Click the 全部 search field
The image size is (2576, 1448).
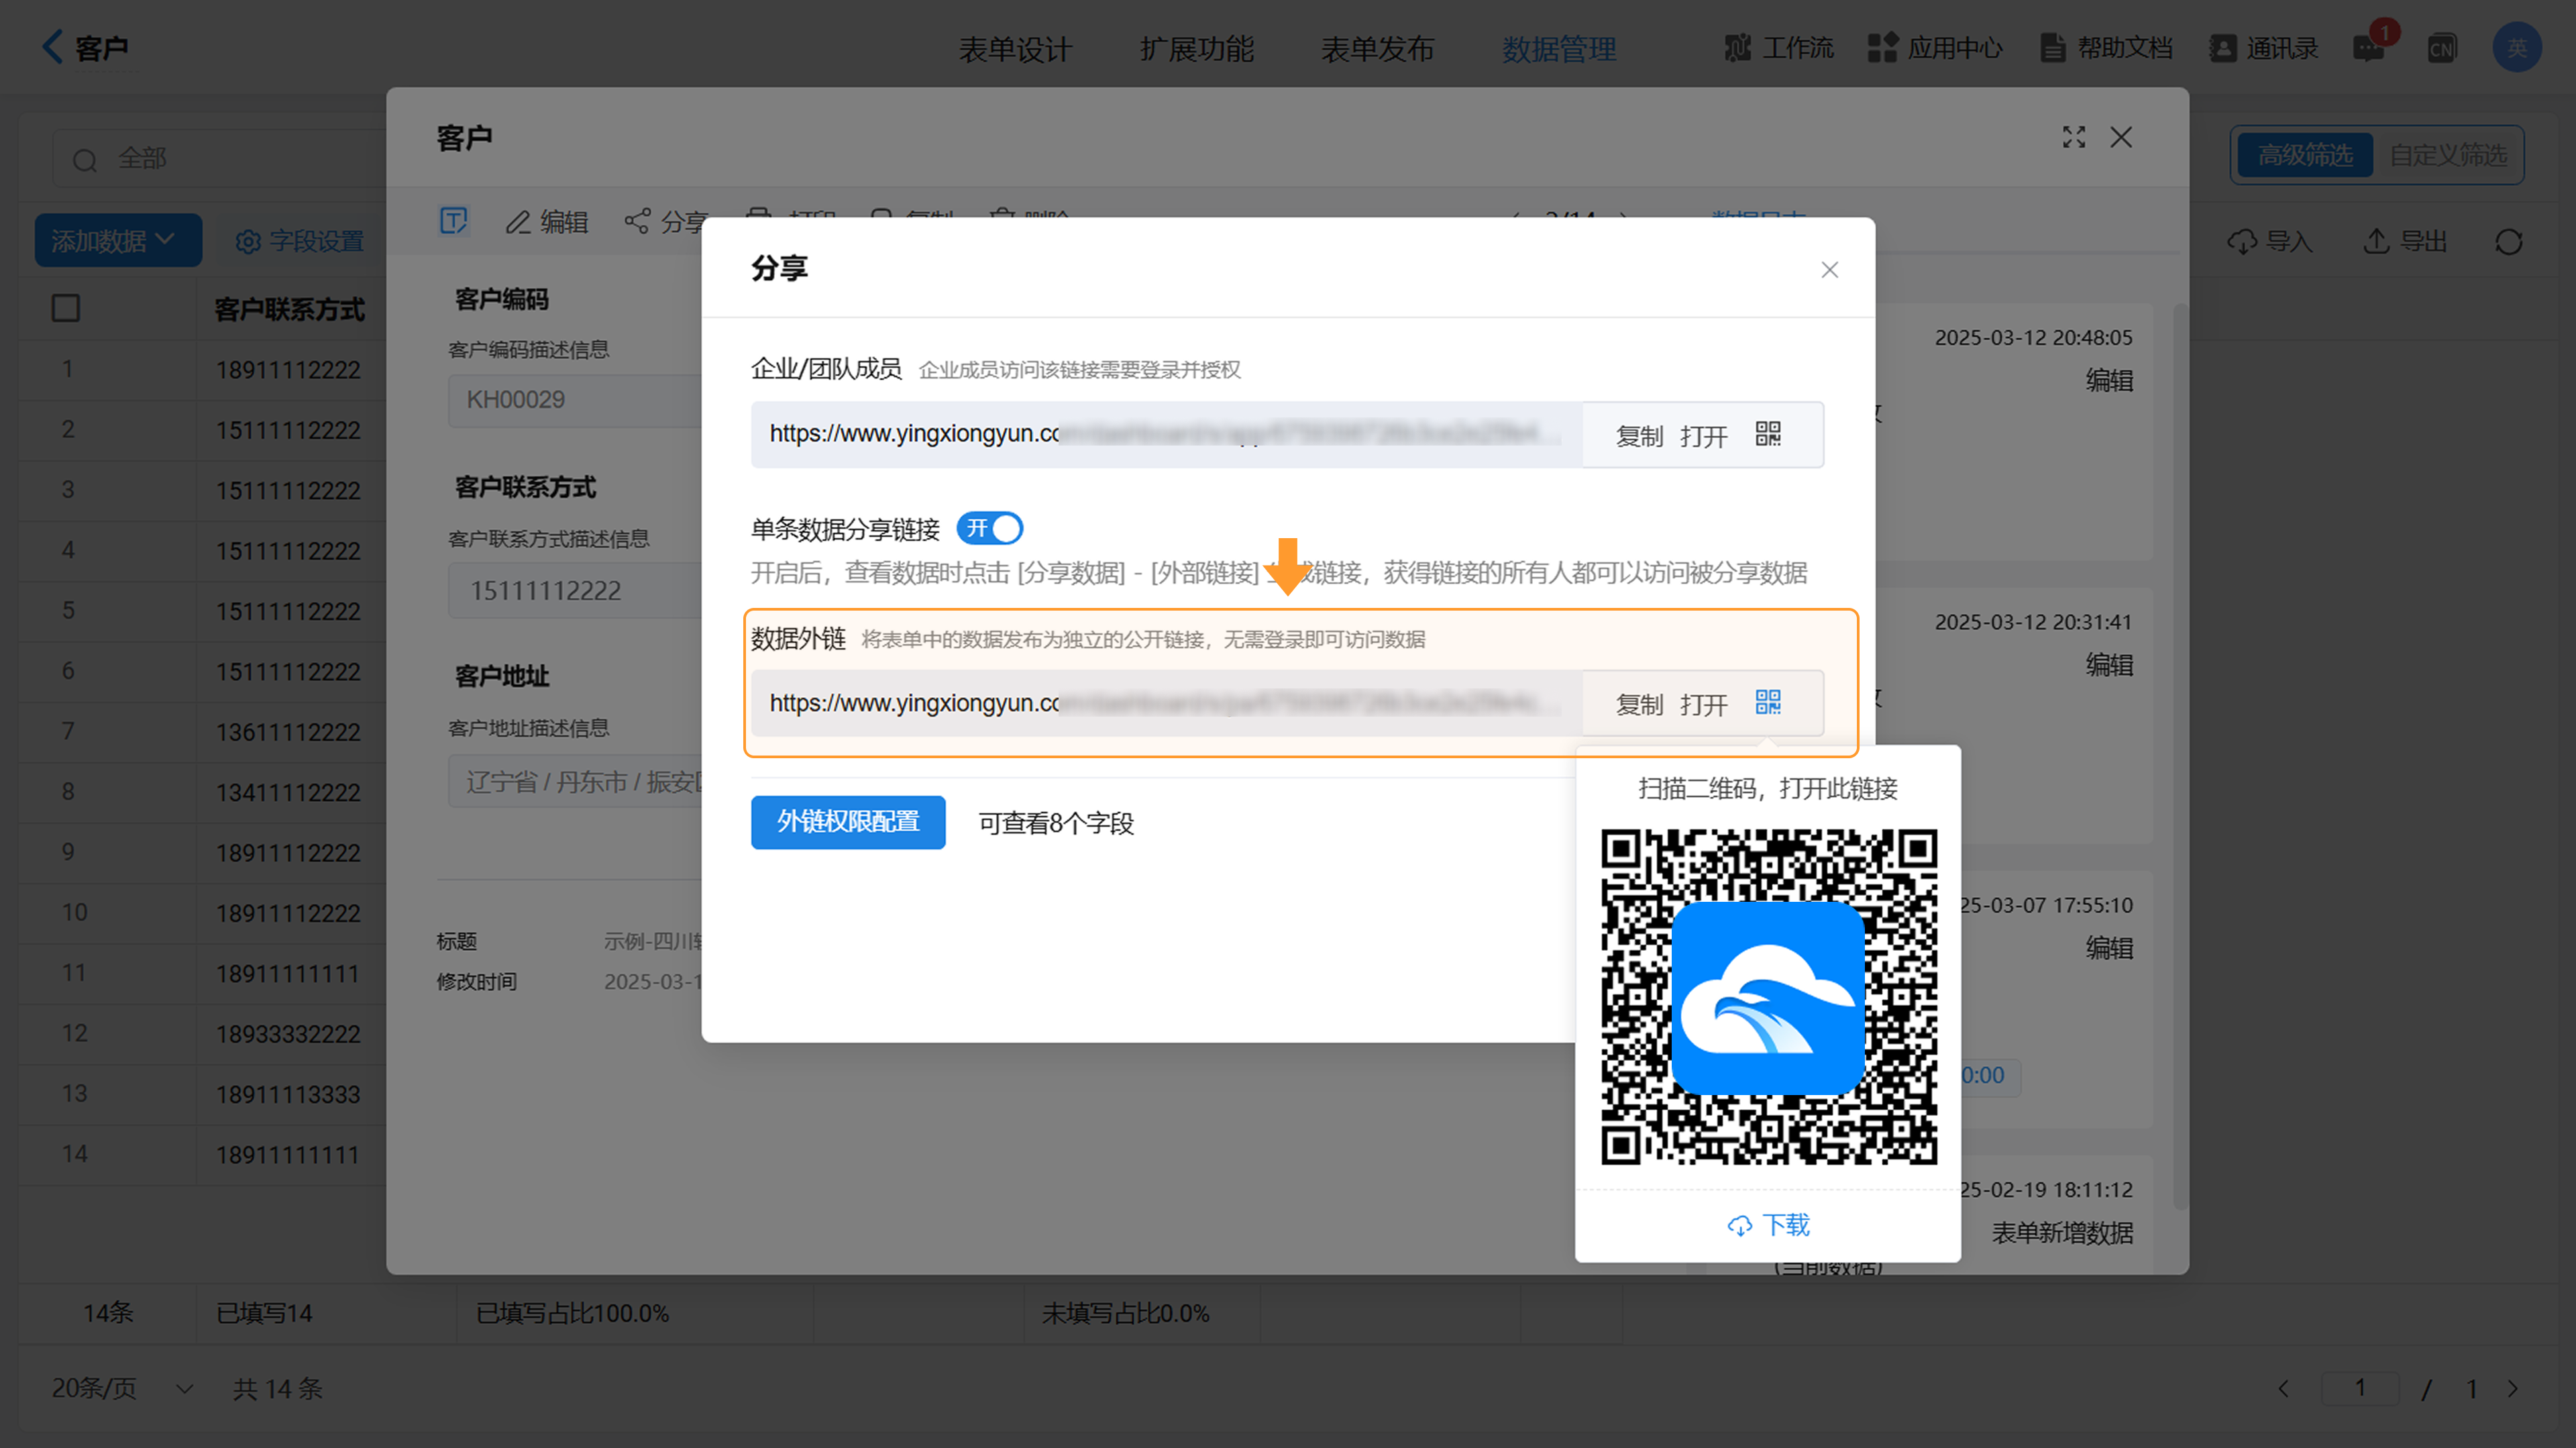pyautogui.click(x=220, y=158)
